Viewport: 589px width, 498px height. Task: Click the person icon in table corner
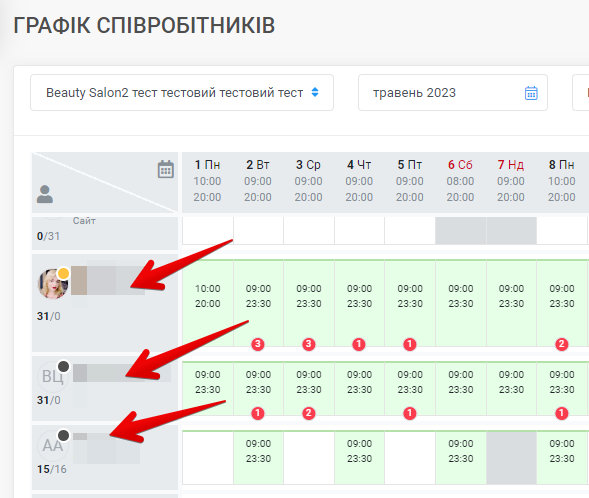(45, 194)
